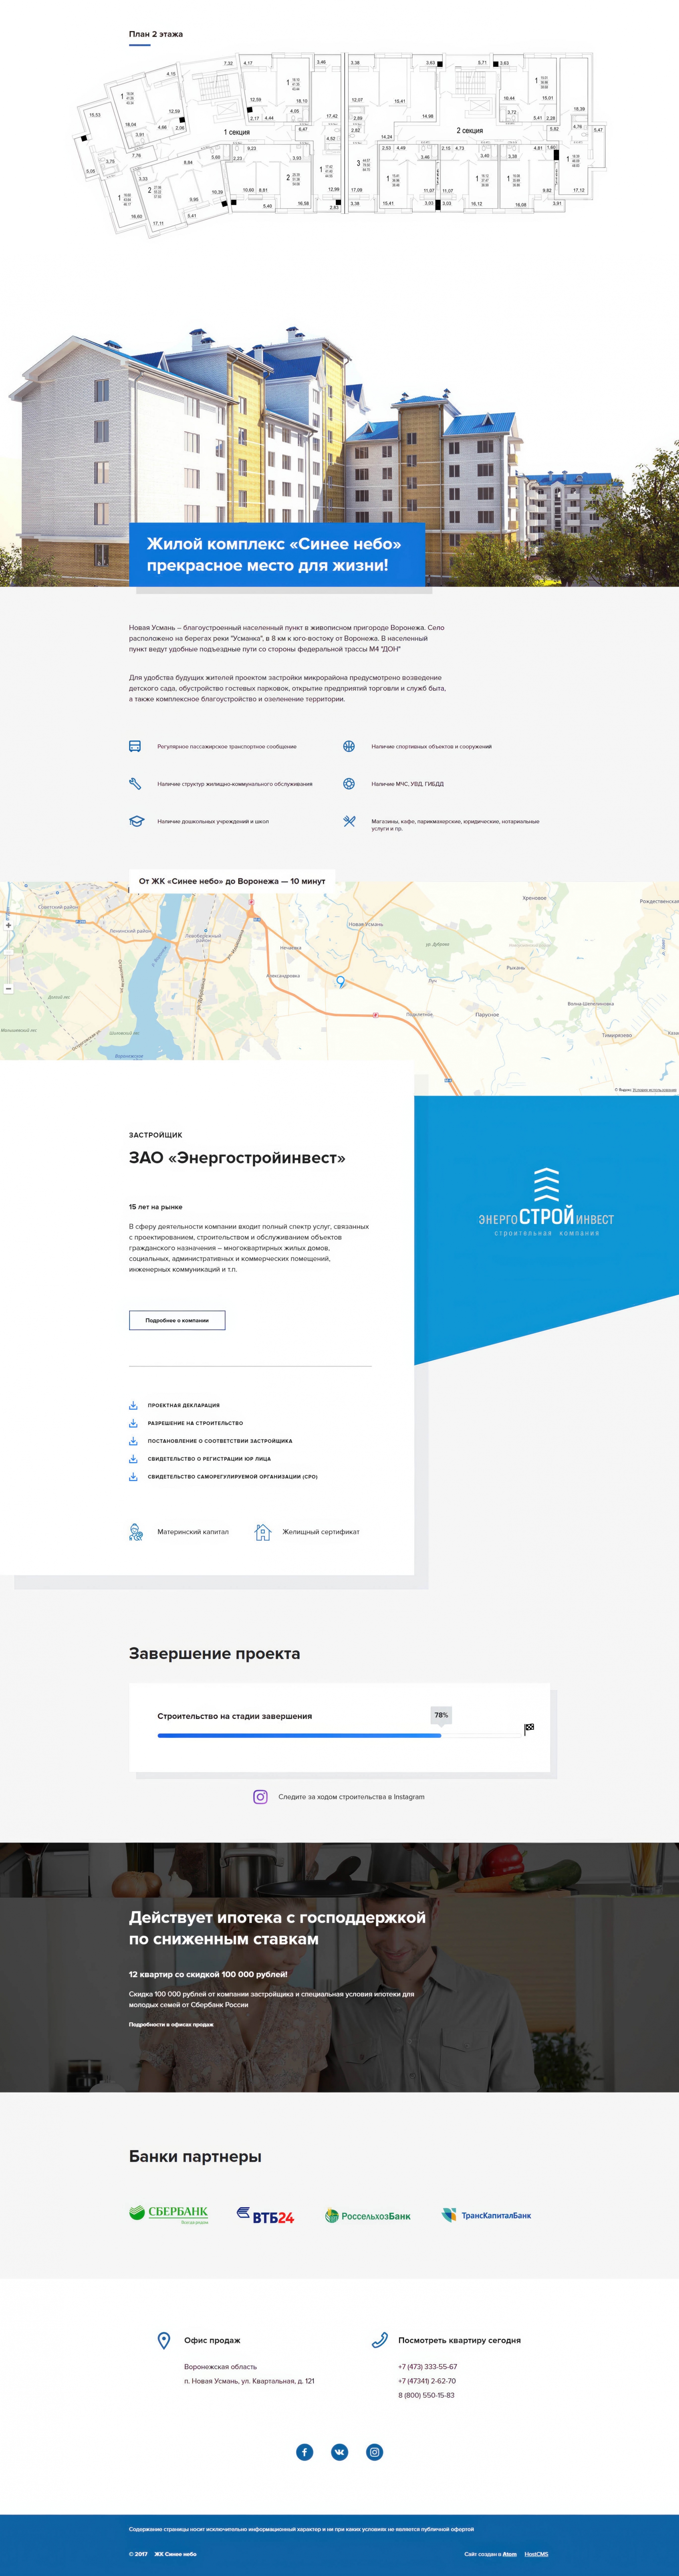Click the purple Instagram icon under progress
The image size is (679, 2576).
click(x=260, y=1797)
